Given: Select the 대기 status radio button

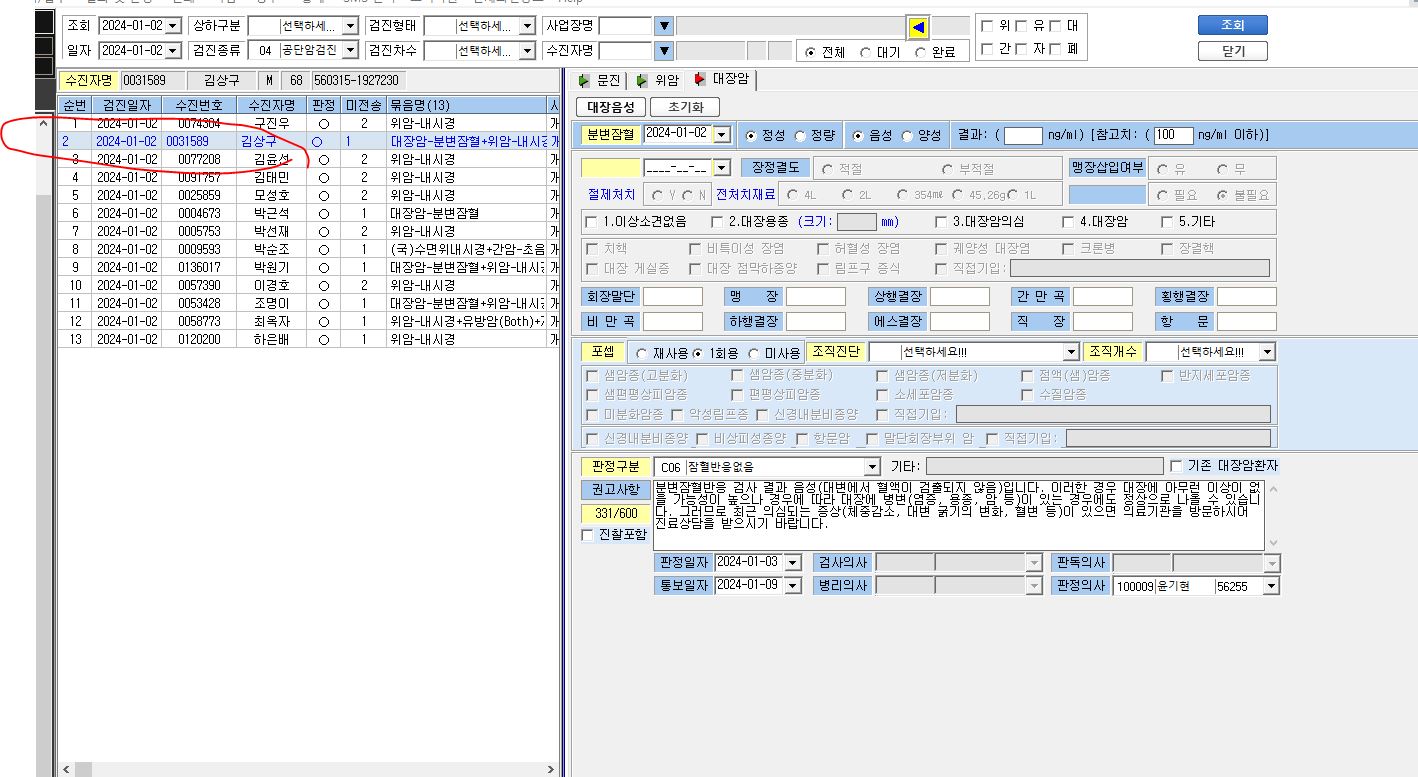Looking at the screenshot, I should (x=865, y=52).
